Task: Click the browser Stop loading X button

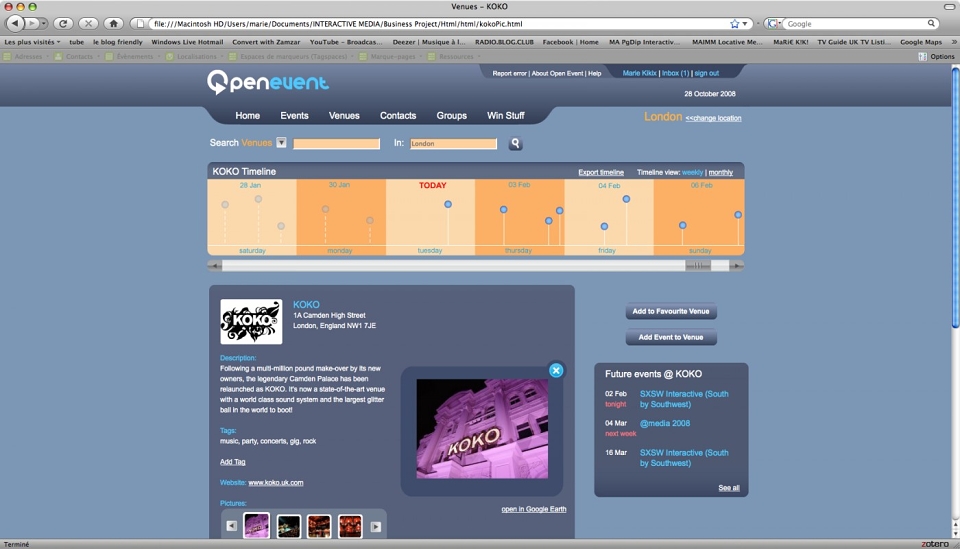Action: [x=88, y=23]
